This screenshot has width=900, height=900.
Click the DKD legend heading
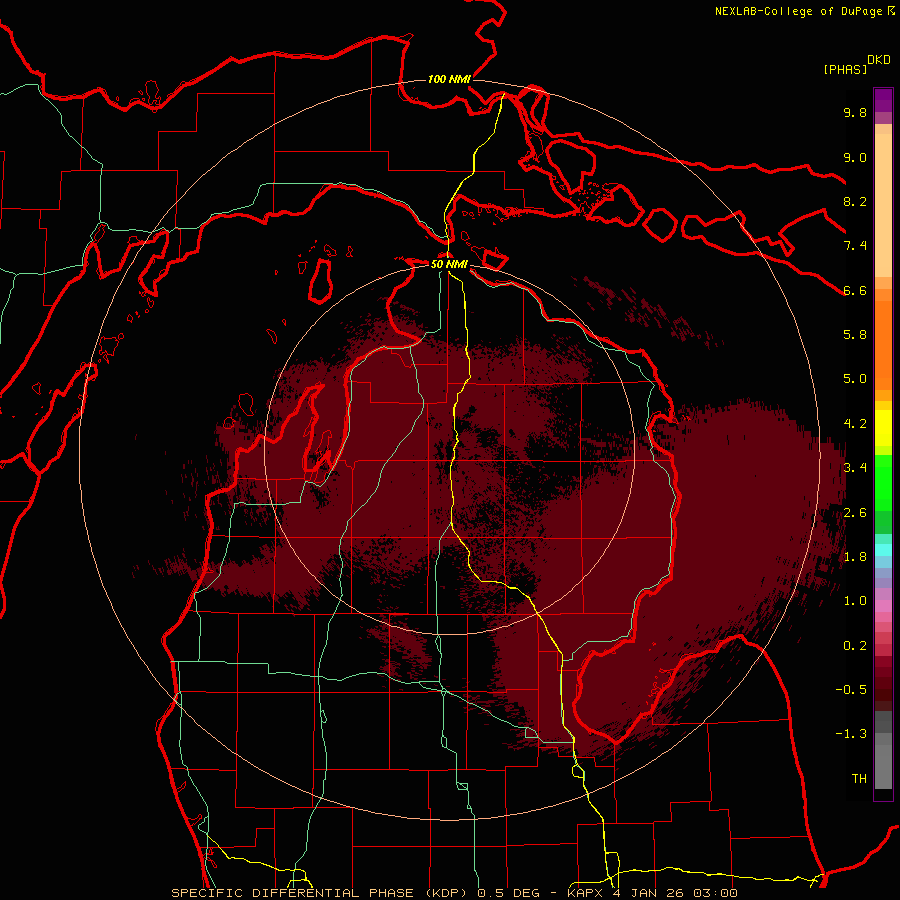(x=879, y=60)
